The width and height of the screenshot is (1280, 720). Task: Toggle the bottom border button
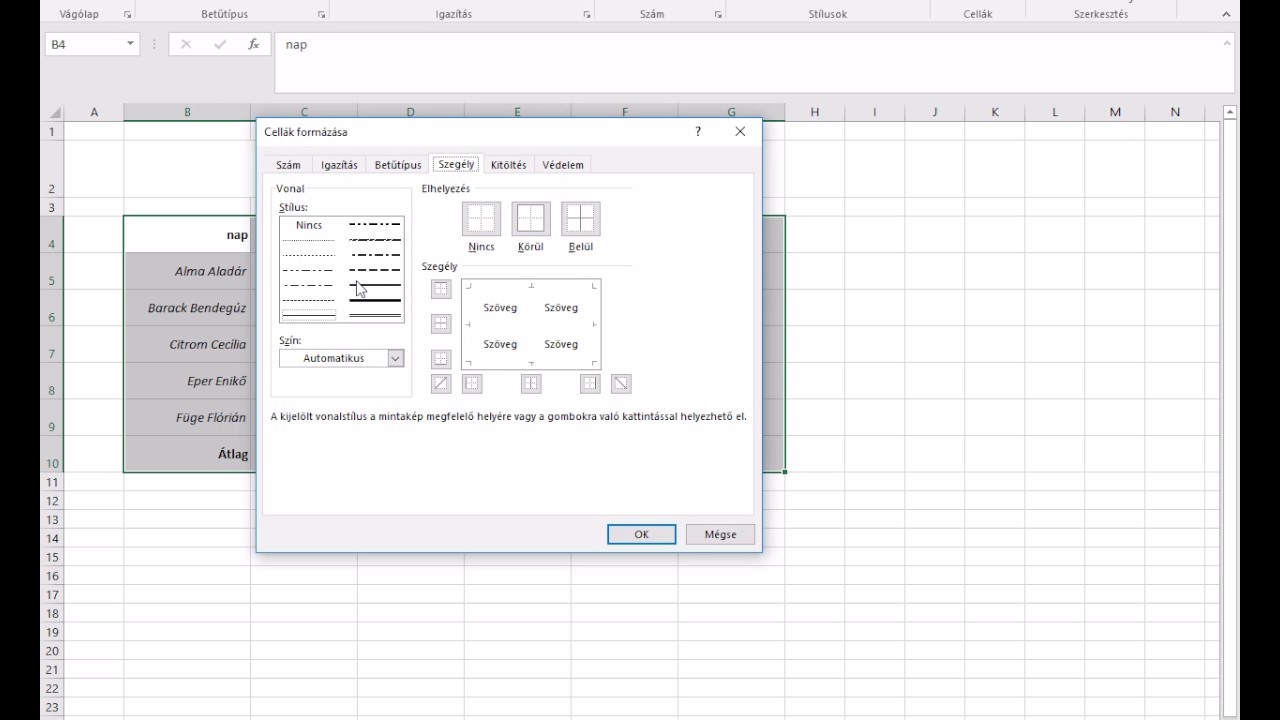click(441, 359)
